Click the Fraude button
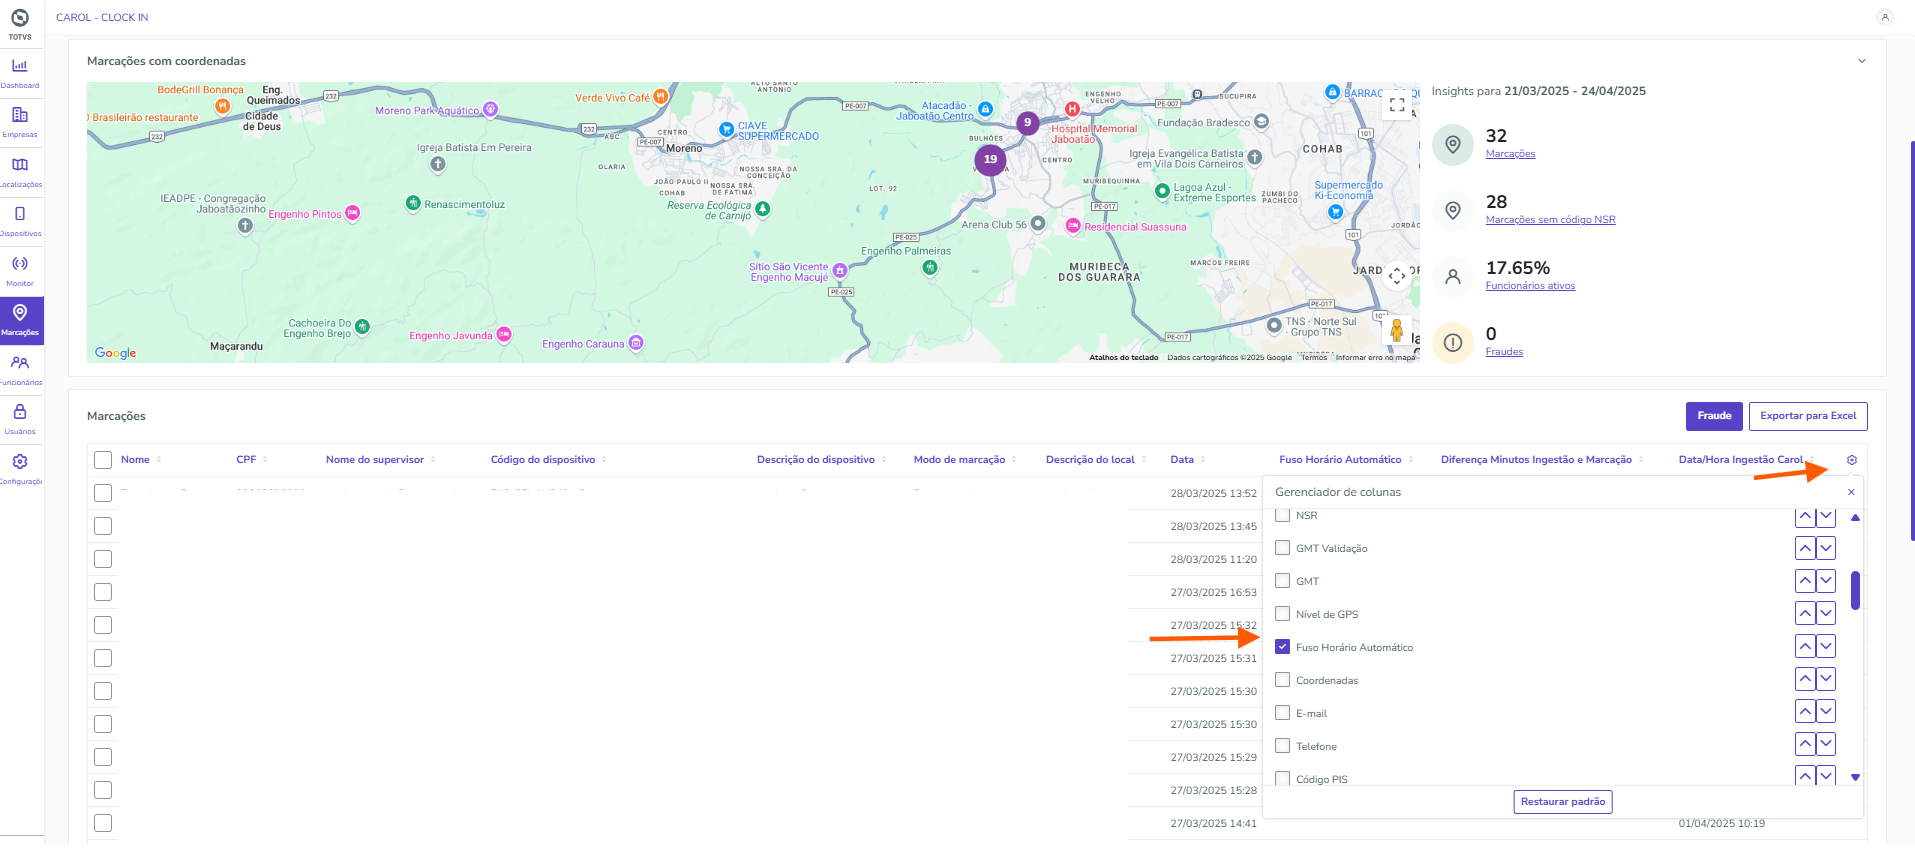The width and height of the screenshot is (1915, 851). pos(1714,416)
